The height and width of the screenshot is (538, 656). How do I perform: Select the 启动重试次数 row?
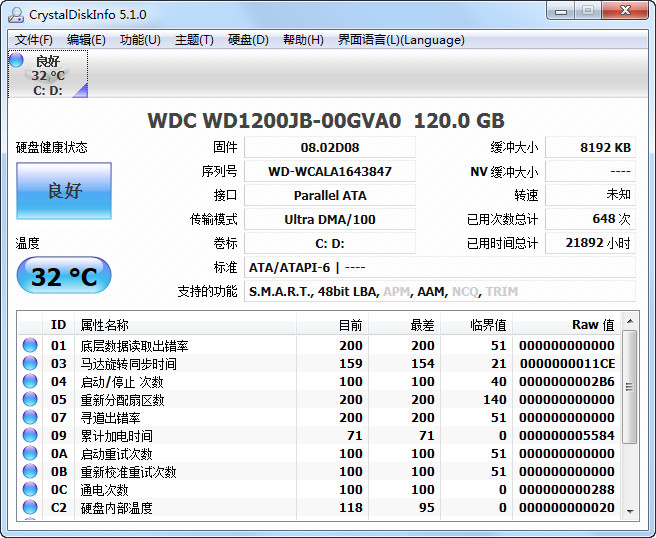coord(320,453)
